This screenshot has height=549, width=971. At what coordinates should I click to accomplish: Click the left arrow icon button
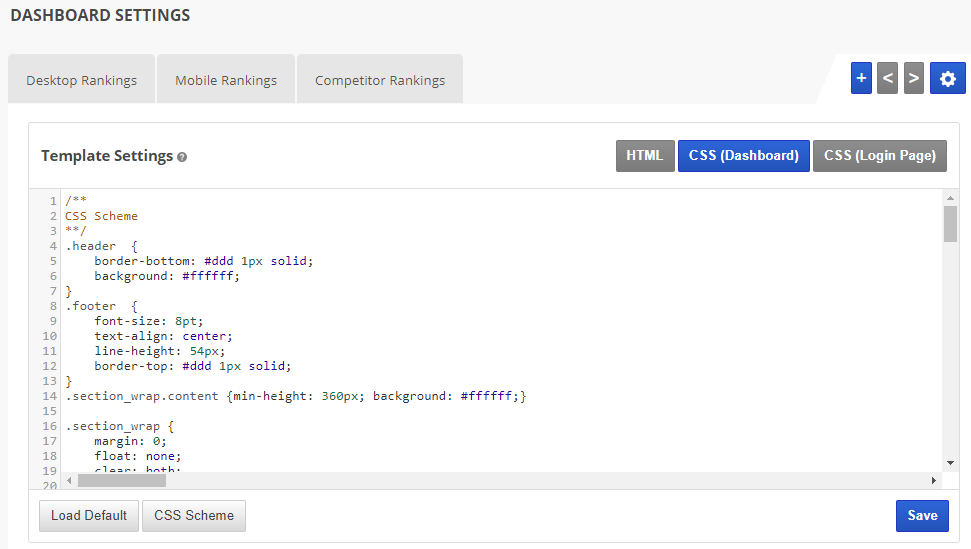coord(887,78)
